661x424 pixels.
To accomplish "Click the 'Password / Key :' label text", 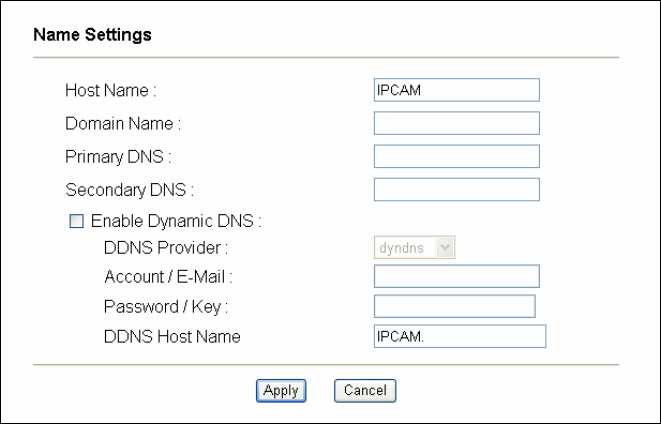I will (x=166, y=306).
